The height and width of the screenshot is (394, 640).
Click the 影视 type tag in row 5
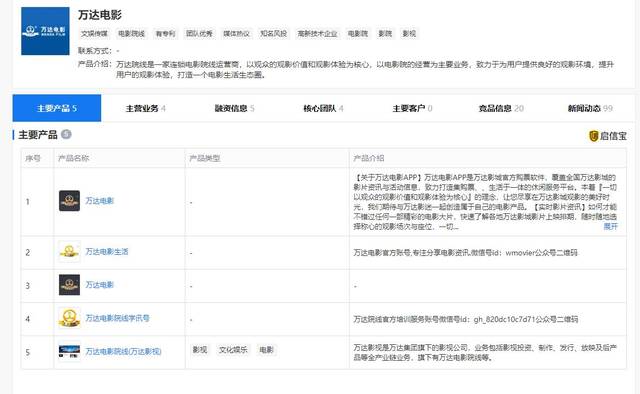click(x=200, y=350)
